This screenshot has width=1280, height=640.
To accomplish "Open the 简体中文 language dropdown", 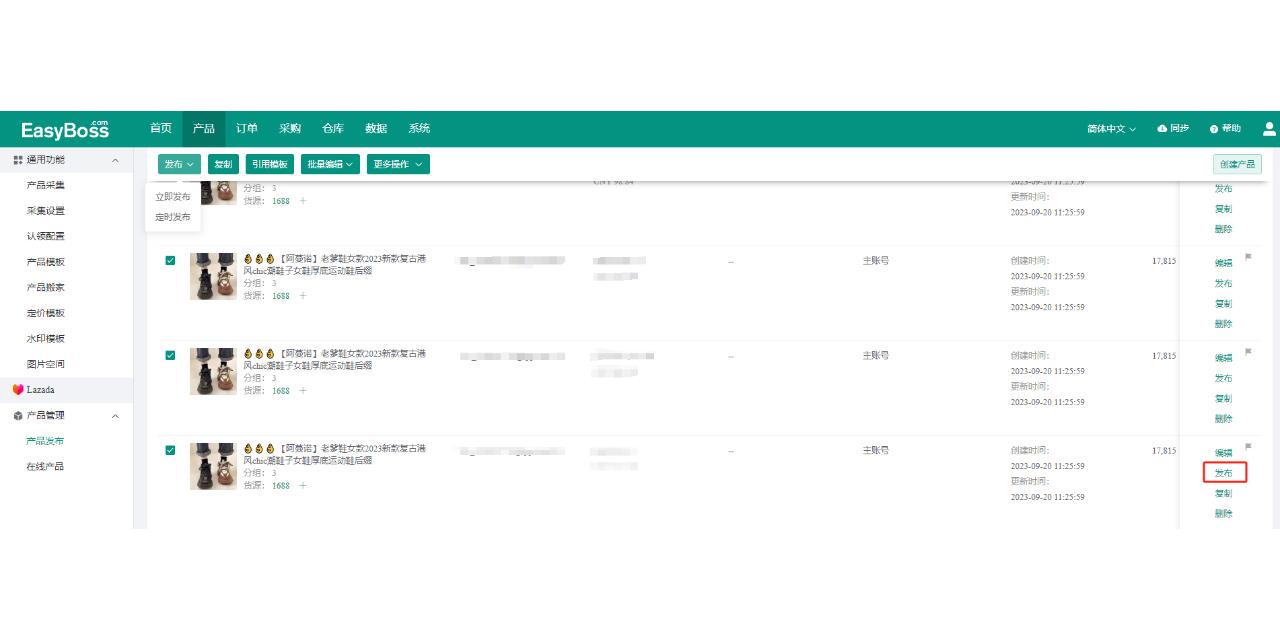I will click(x=1112, y=129).
